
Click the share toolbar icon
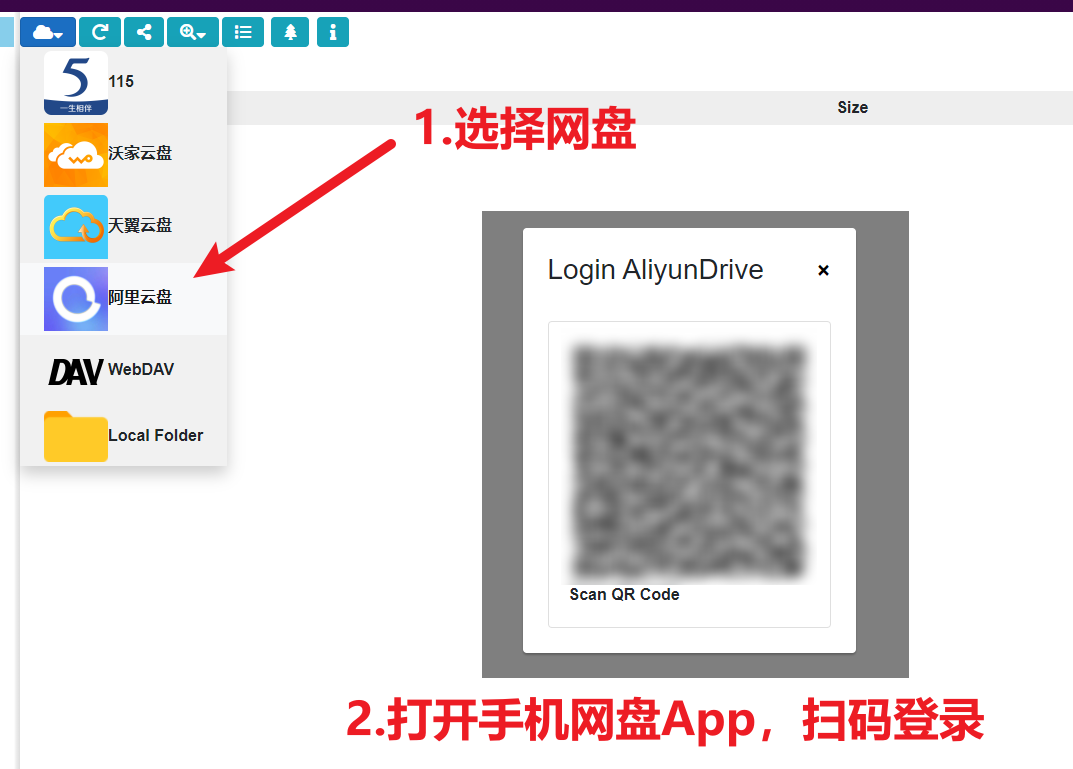[x=144, y=32]
